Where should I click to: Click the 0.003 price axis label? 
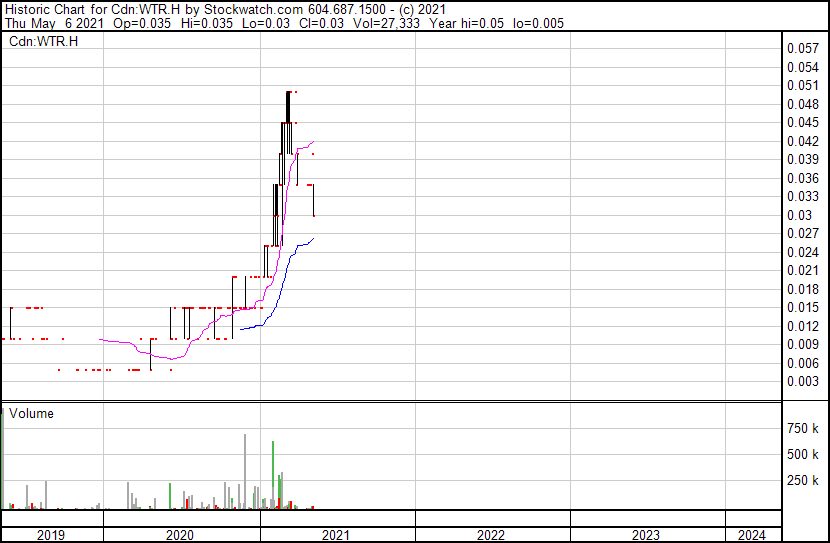[x=802, y=381]
